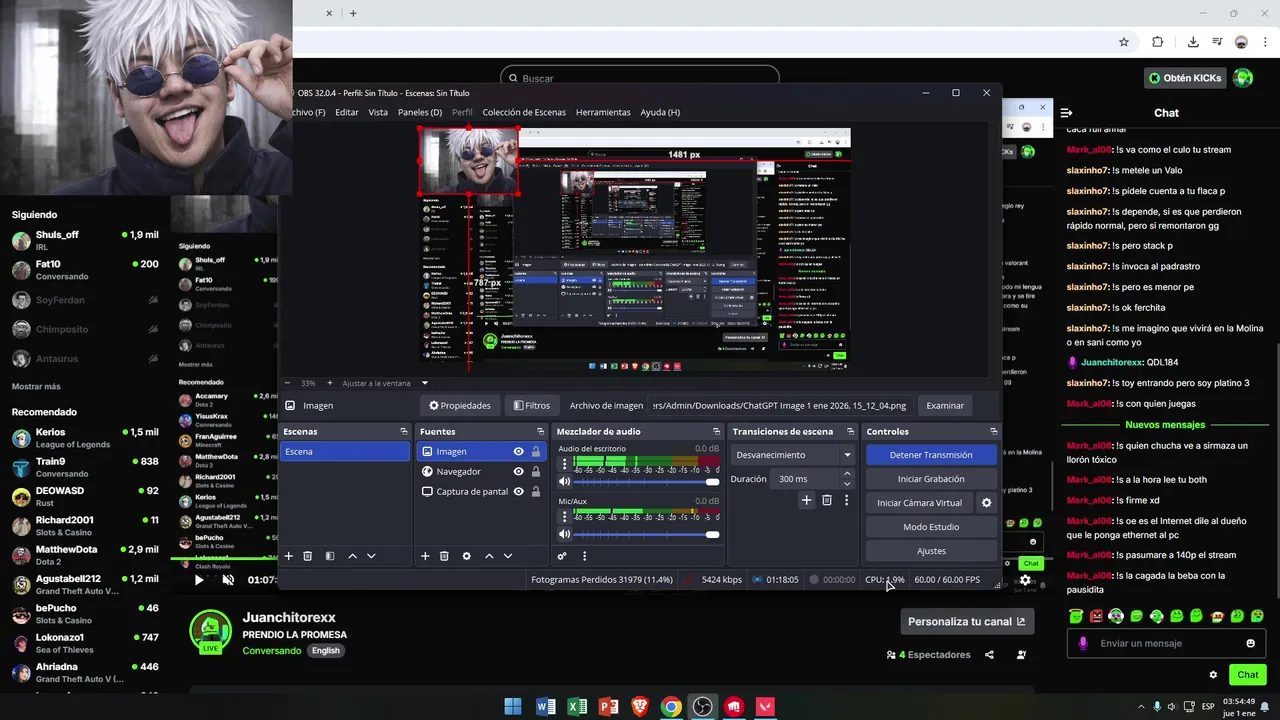Pop out the Mezclador de audio dock panel
Viewport: 1280px width, 720px height.
[x=717, y=432]
